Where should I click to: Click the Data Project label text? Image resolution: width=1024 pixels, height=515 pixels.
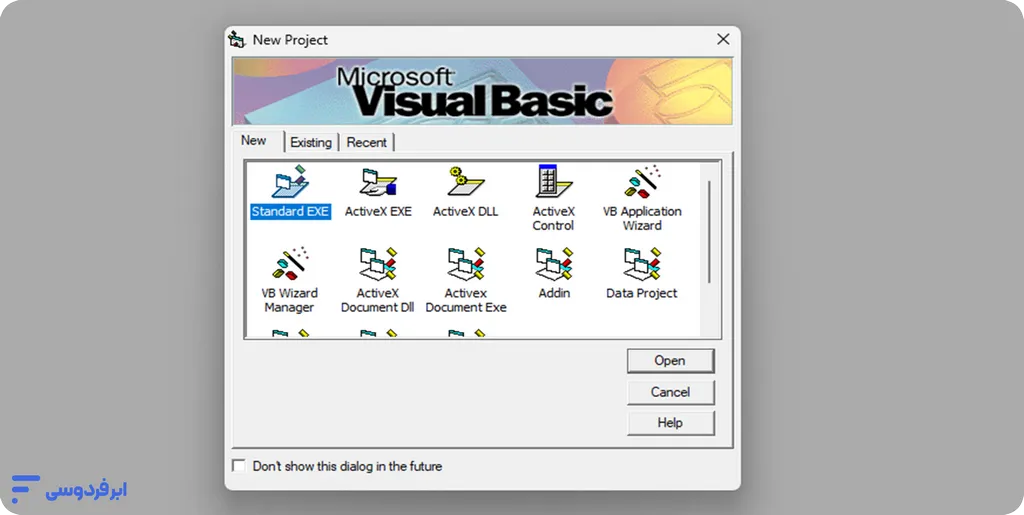click(642, 293)
